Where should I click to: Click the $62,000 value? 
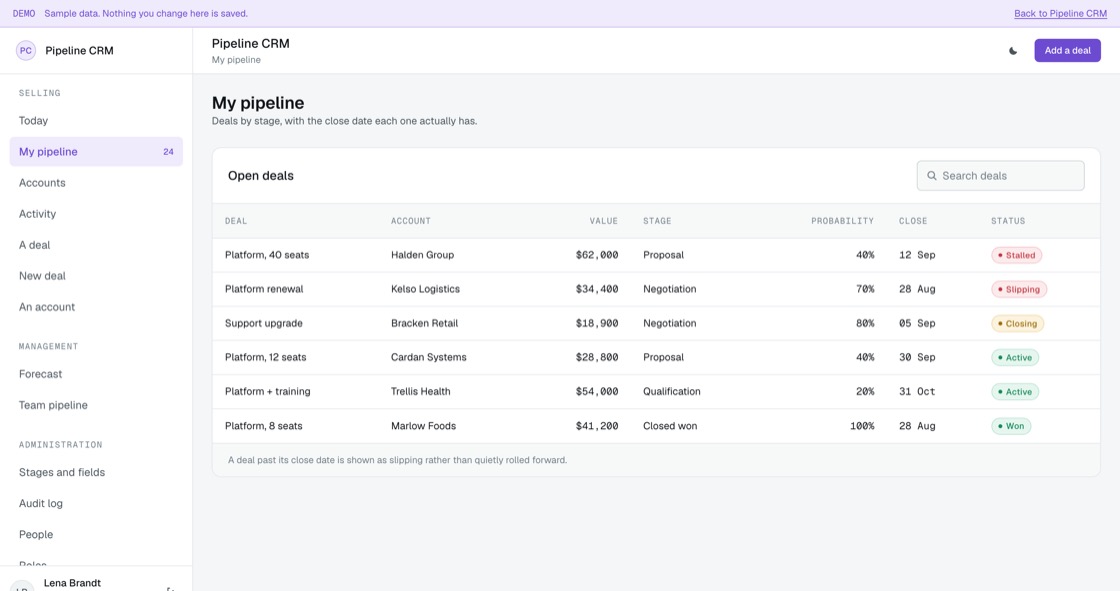[597, 255]
